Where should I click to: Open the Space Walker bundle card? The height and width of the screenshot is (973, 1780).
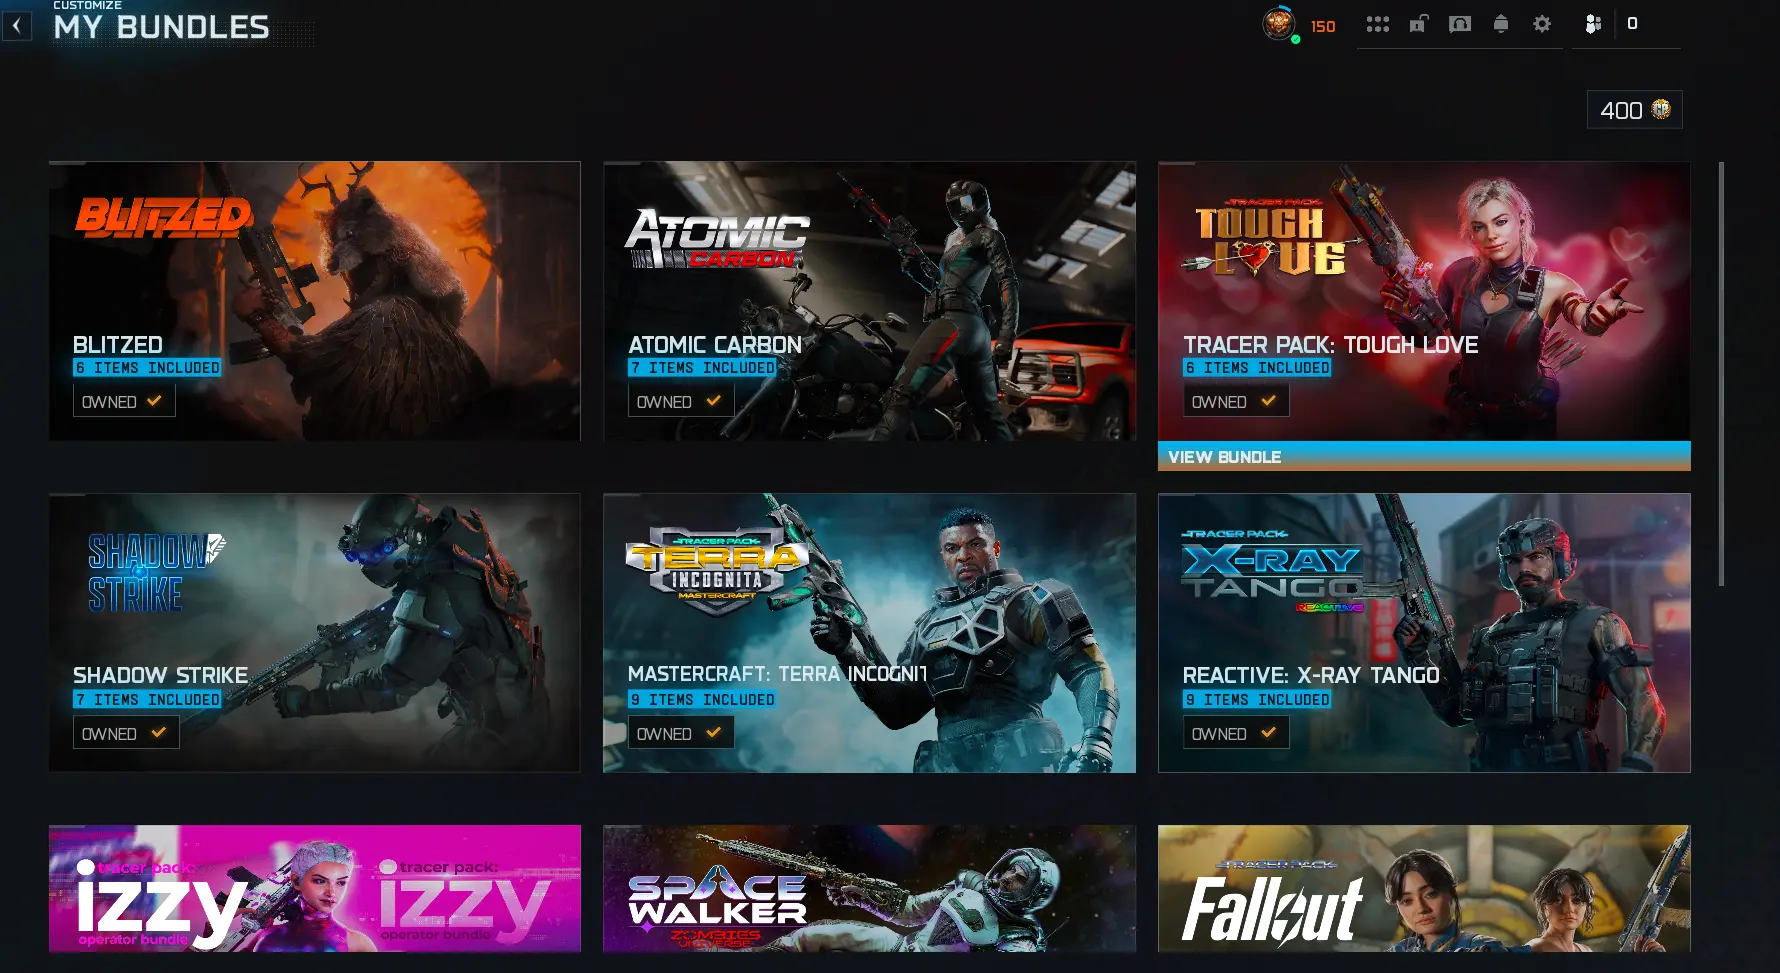869,888
